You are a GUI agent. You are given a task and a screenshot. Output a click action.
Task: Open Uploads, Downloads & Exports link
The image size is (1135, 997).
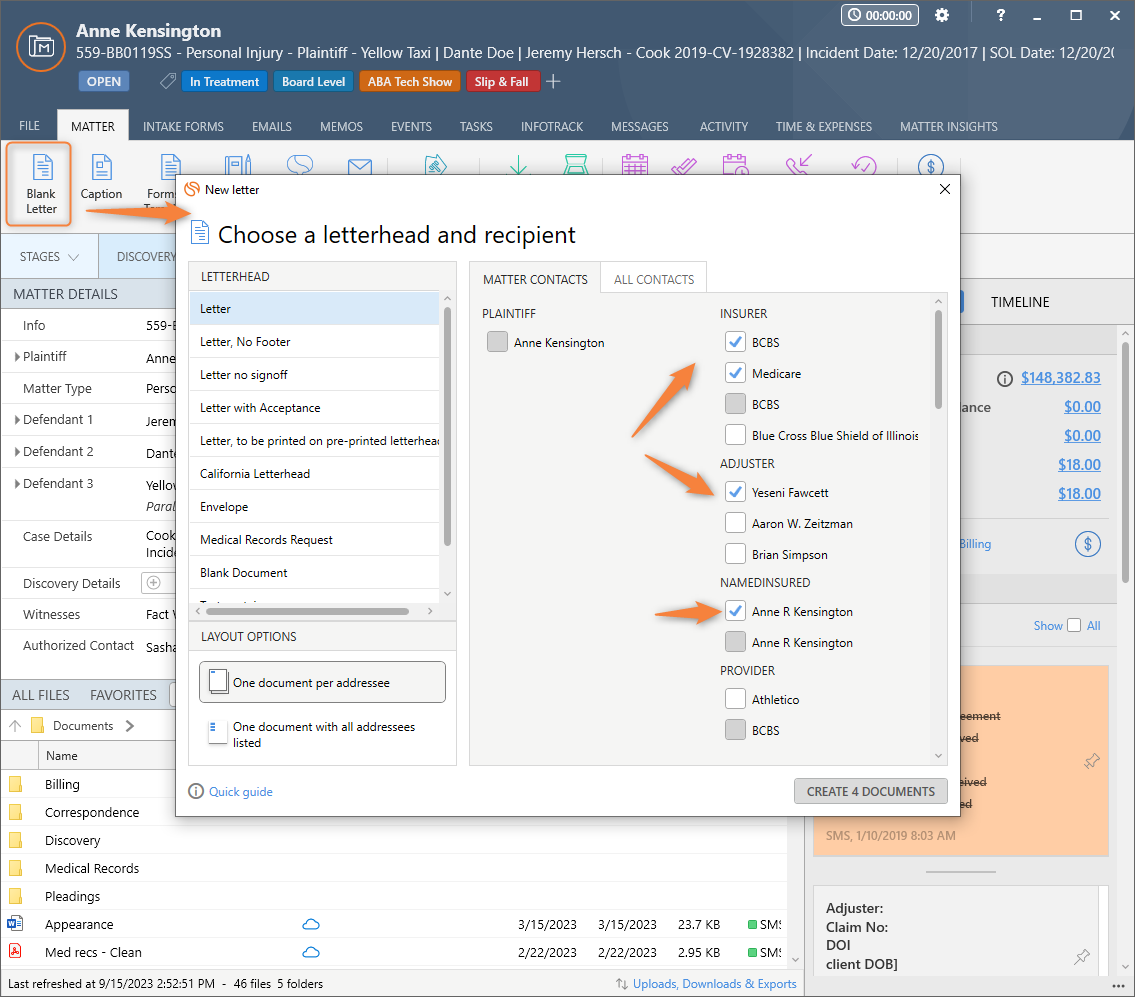714,983
